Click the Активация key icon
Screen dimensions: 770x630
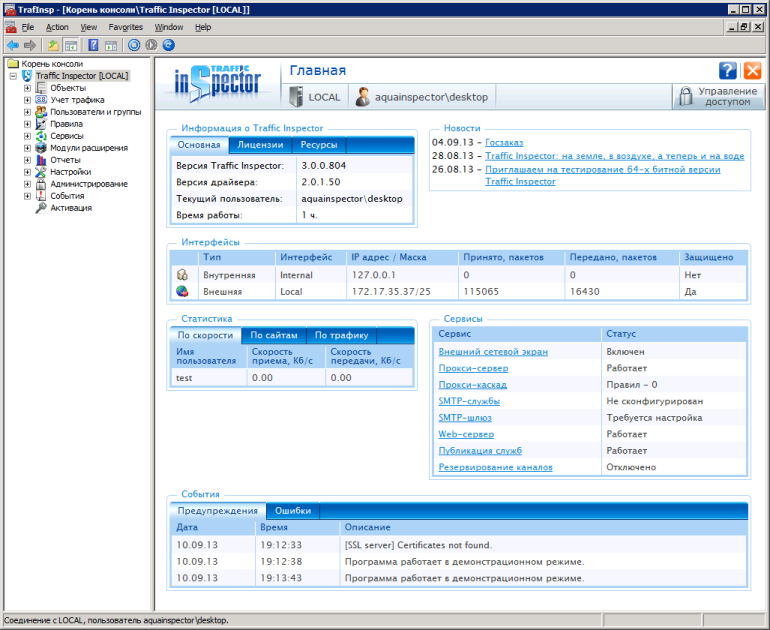(41, 208)
